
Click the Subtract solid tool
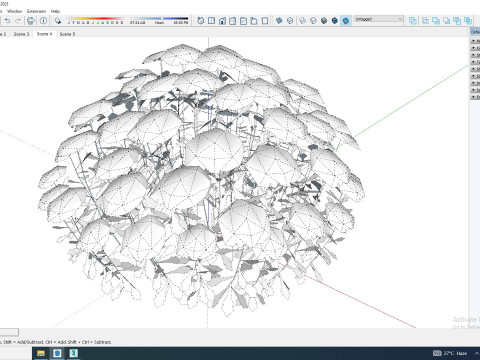click(447, 21)
